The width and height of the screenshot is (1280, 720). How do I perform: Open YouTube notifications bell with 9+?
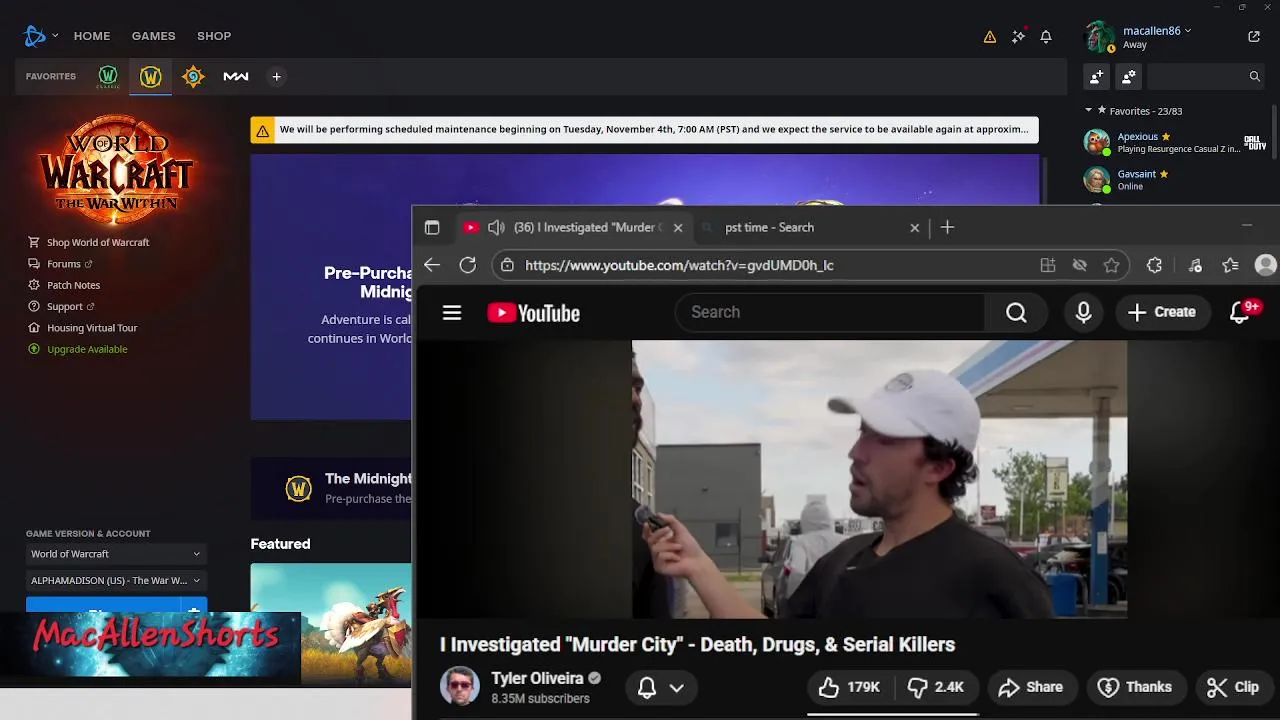1241,312
